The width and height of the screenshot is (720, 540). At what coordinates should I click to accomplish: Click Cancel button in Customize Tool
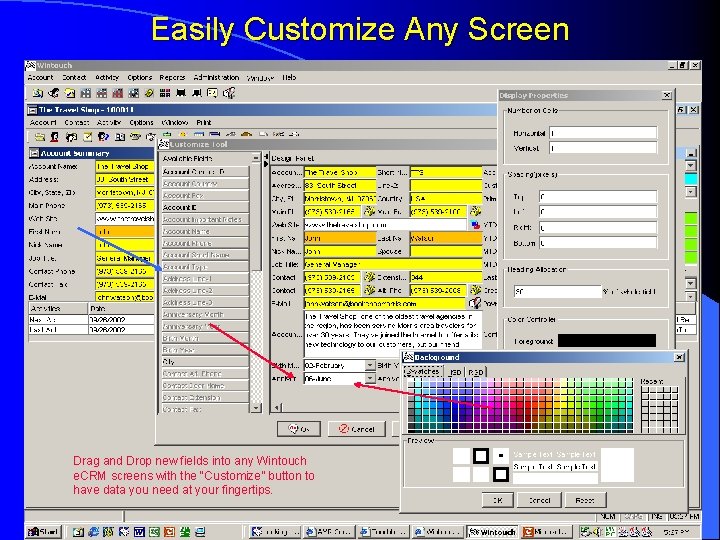357,429
